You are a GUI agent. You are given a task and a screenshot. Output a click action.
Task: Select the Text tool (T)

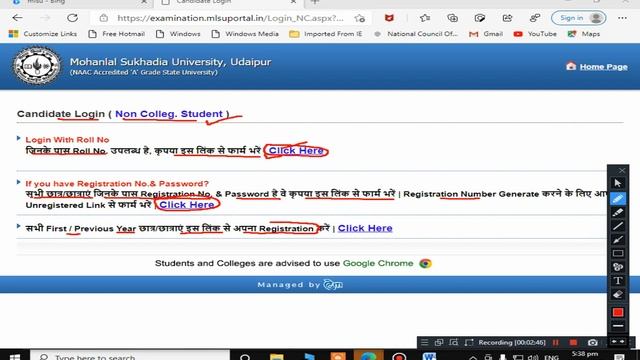tap(618, 281)
